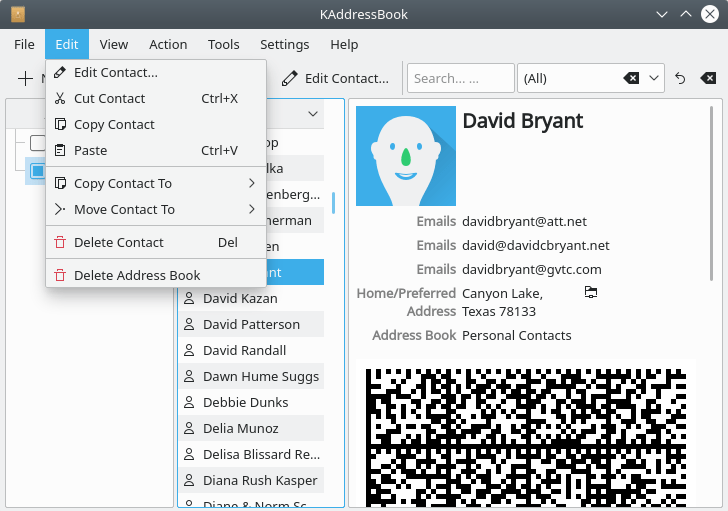Select Debbie Dunks in the contact list
Image resolution: width=728 pixels, height=511 pixels.
245,402
